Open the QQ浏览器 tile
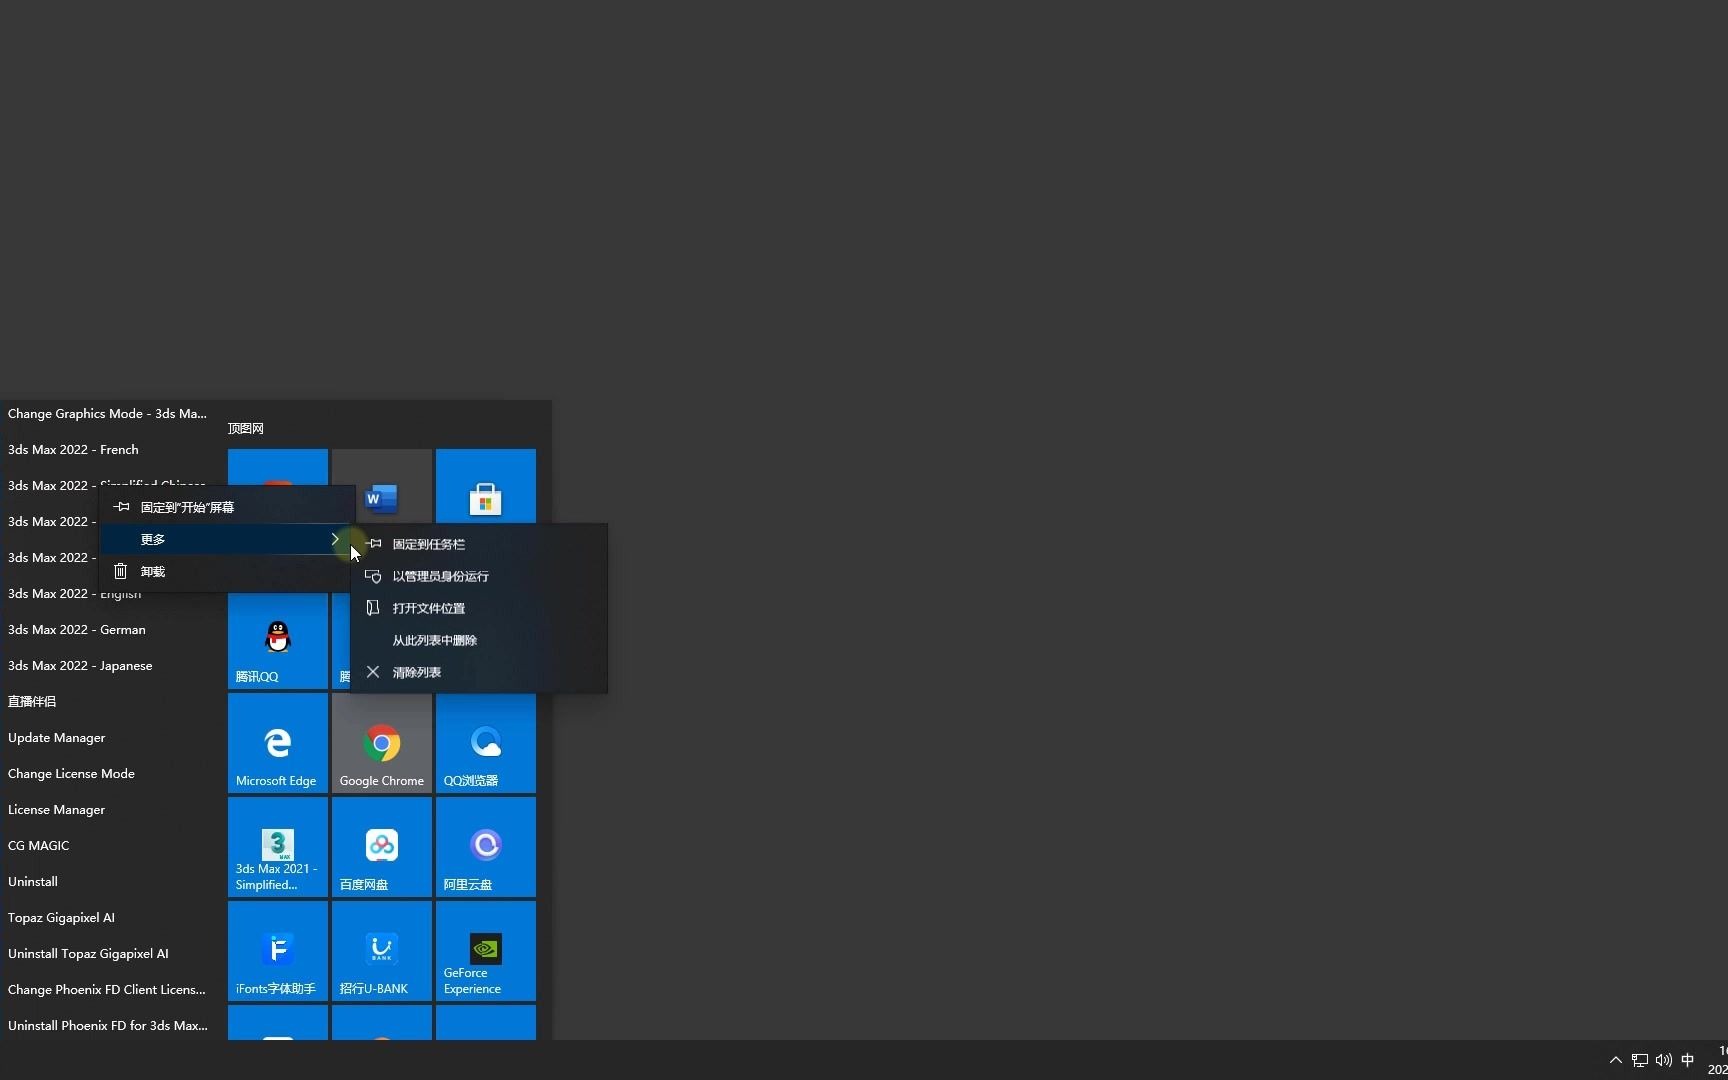Image resolution: width=1728 pixels, height=1080 pixels. (x=486, y=743)
